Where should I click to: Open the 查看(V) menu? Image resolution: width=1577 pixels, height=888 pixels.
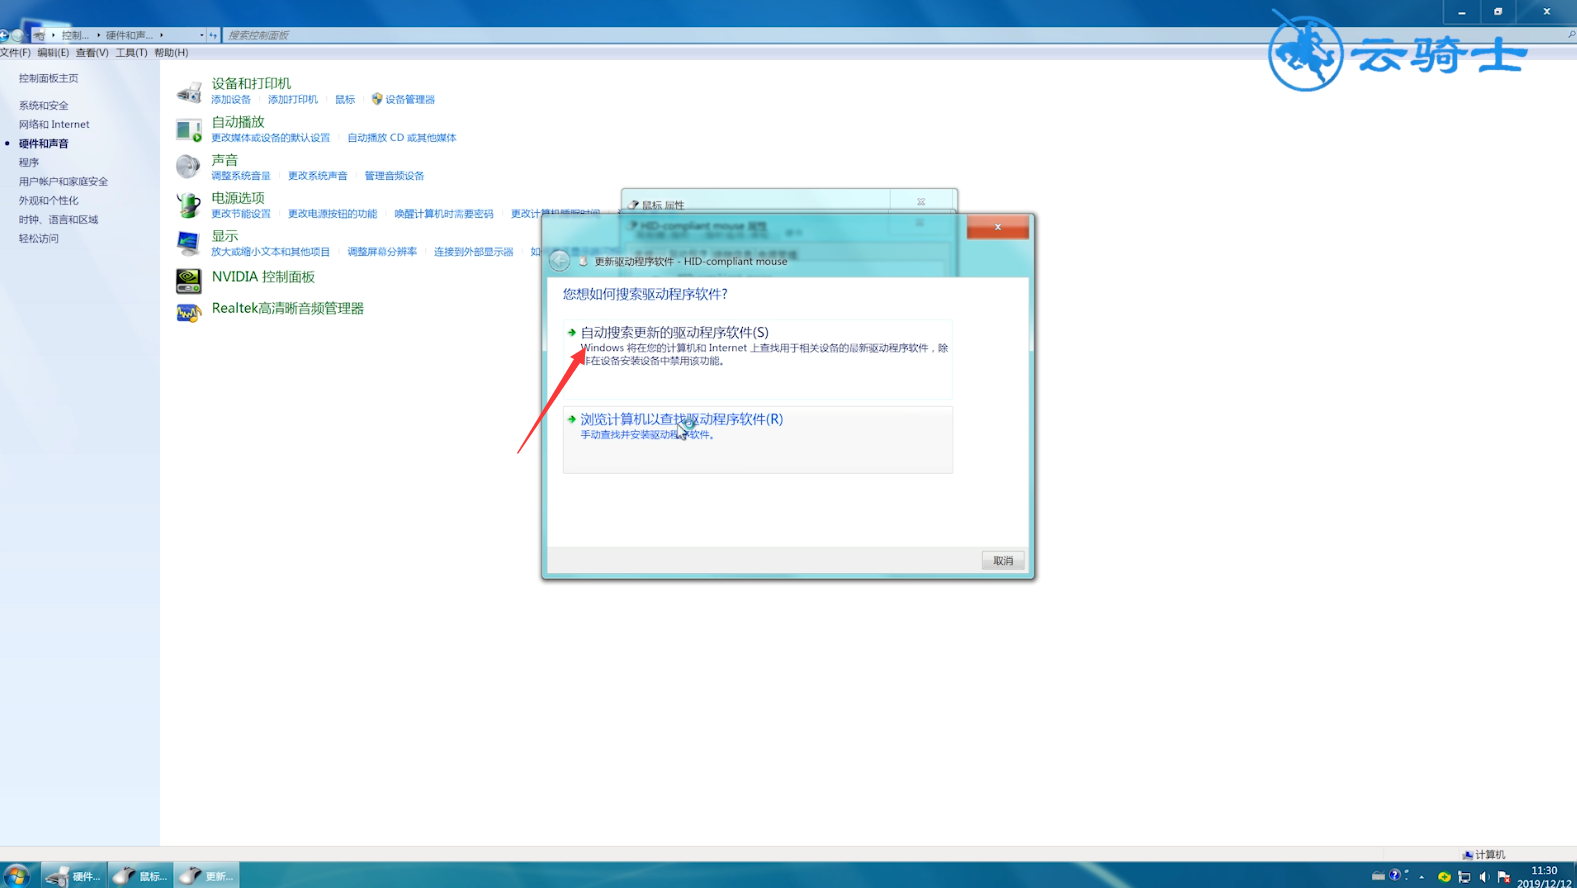tap(92, 53)
